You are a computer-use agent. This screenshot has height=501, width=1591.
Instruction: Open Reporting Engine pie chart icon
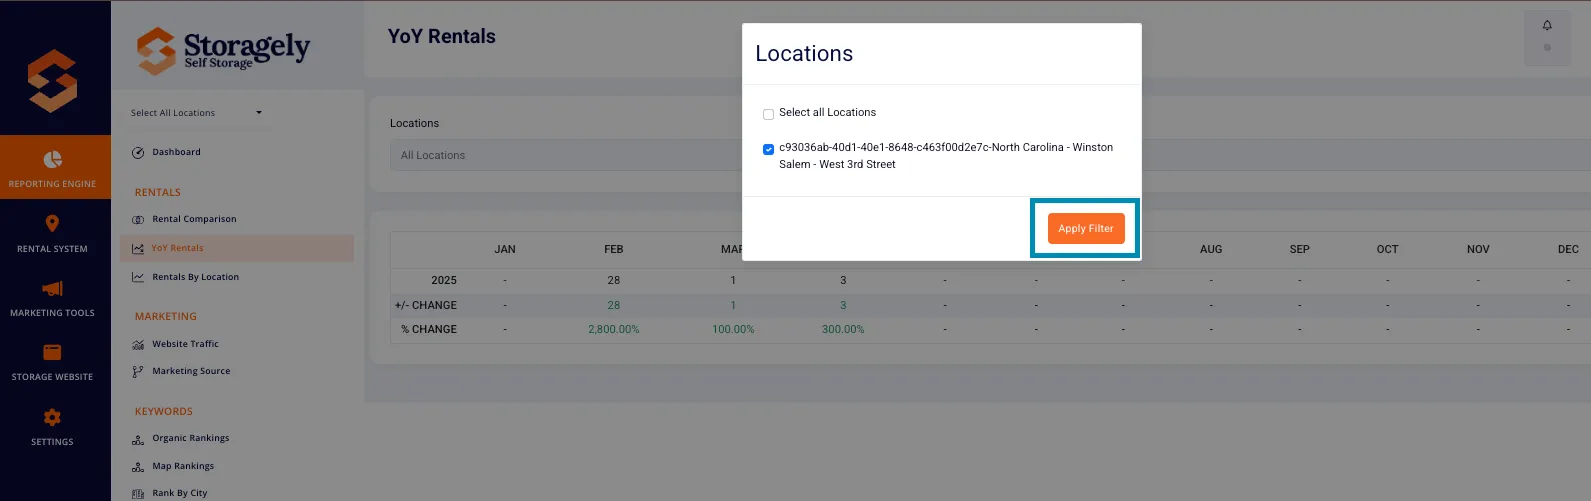coord(52,159)
